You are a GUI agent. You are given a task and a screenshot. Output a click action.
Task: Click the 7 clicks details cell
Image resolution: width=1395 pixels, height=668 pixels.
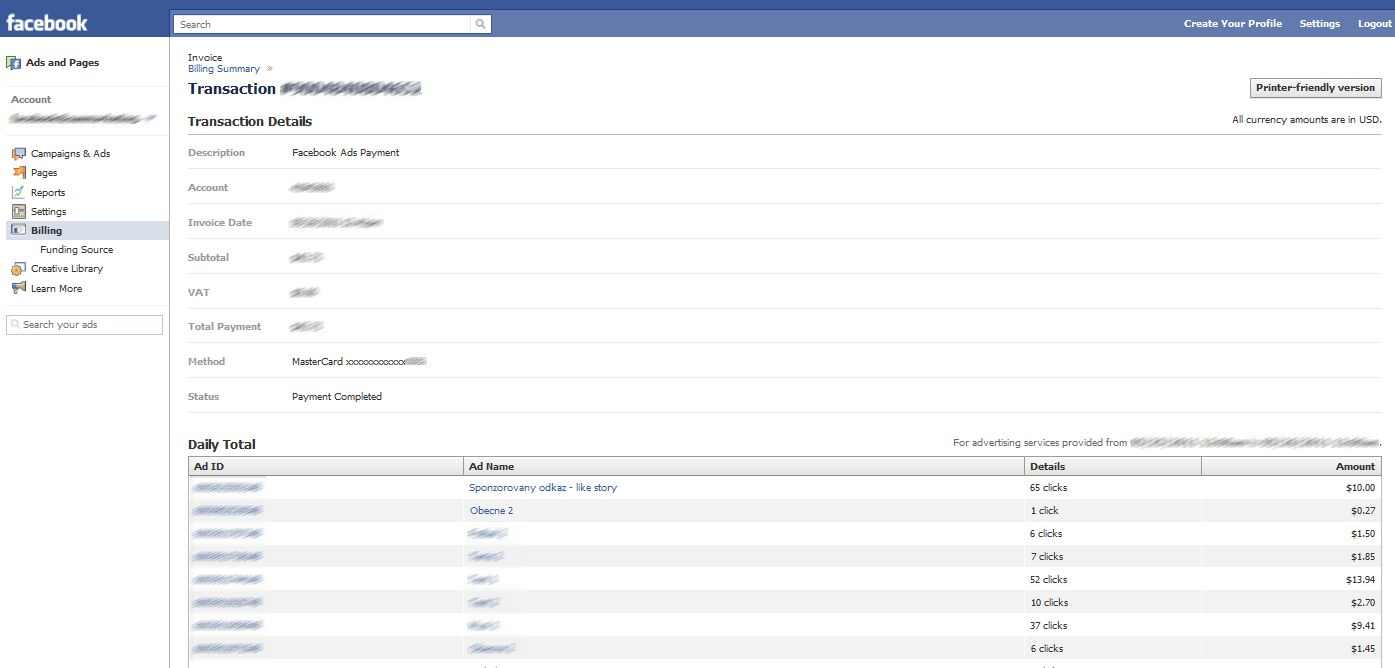(x=1046, y=557)
